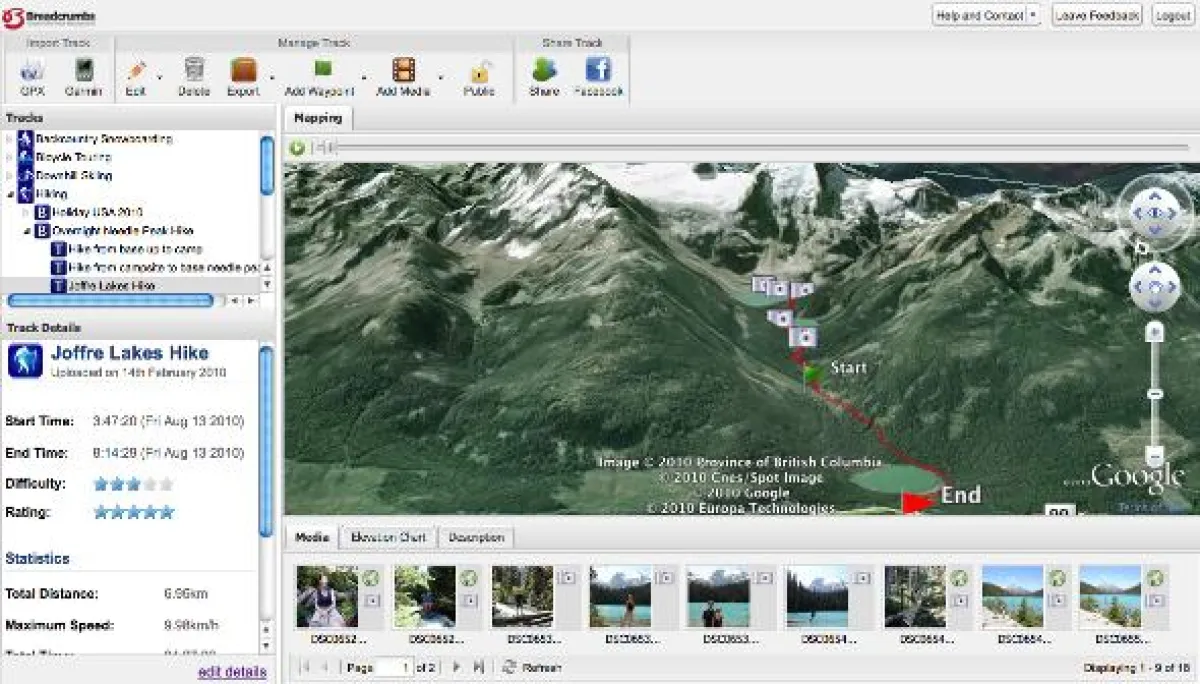The width and height of the screenshot is (1200, 684).
Task: Click the Share people icon
Action: [544, 69]
